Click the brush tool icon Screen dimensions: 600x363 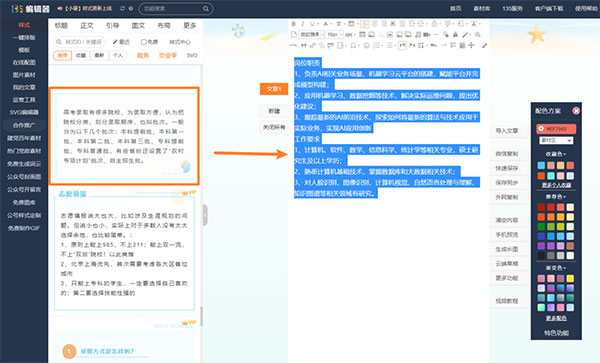(x=465, y=34)
